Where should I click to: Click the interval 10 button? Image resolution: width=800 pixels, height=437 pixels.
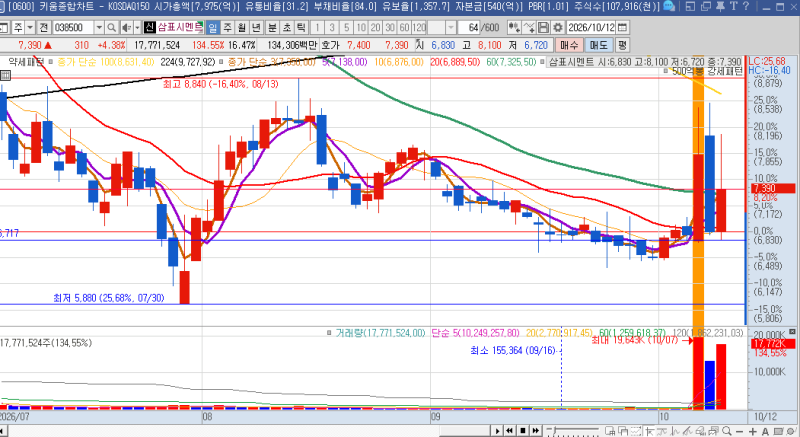(361, 28)
